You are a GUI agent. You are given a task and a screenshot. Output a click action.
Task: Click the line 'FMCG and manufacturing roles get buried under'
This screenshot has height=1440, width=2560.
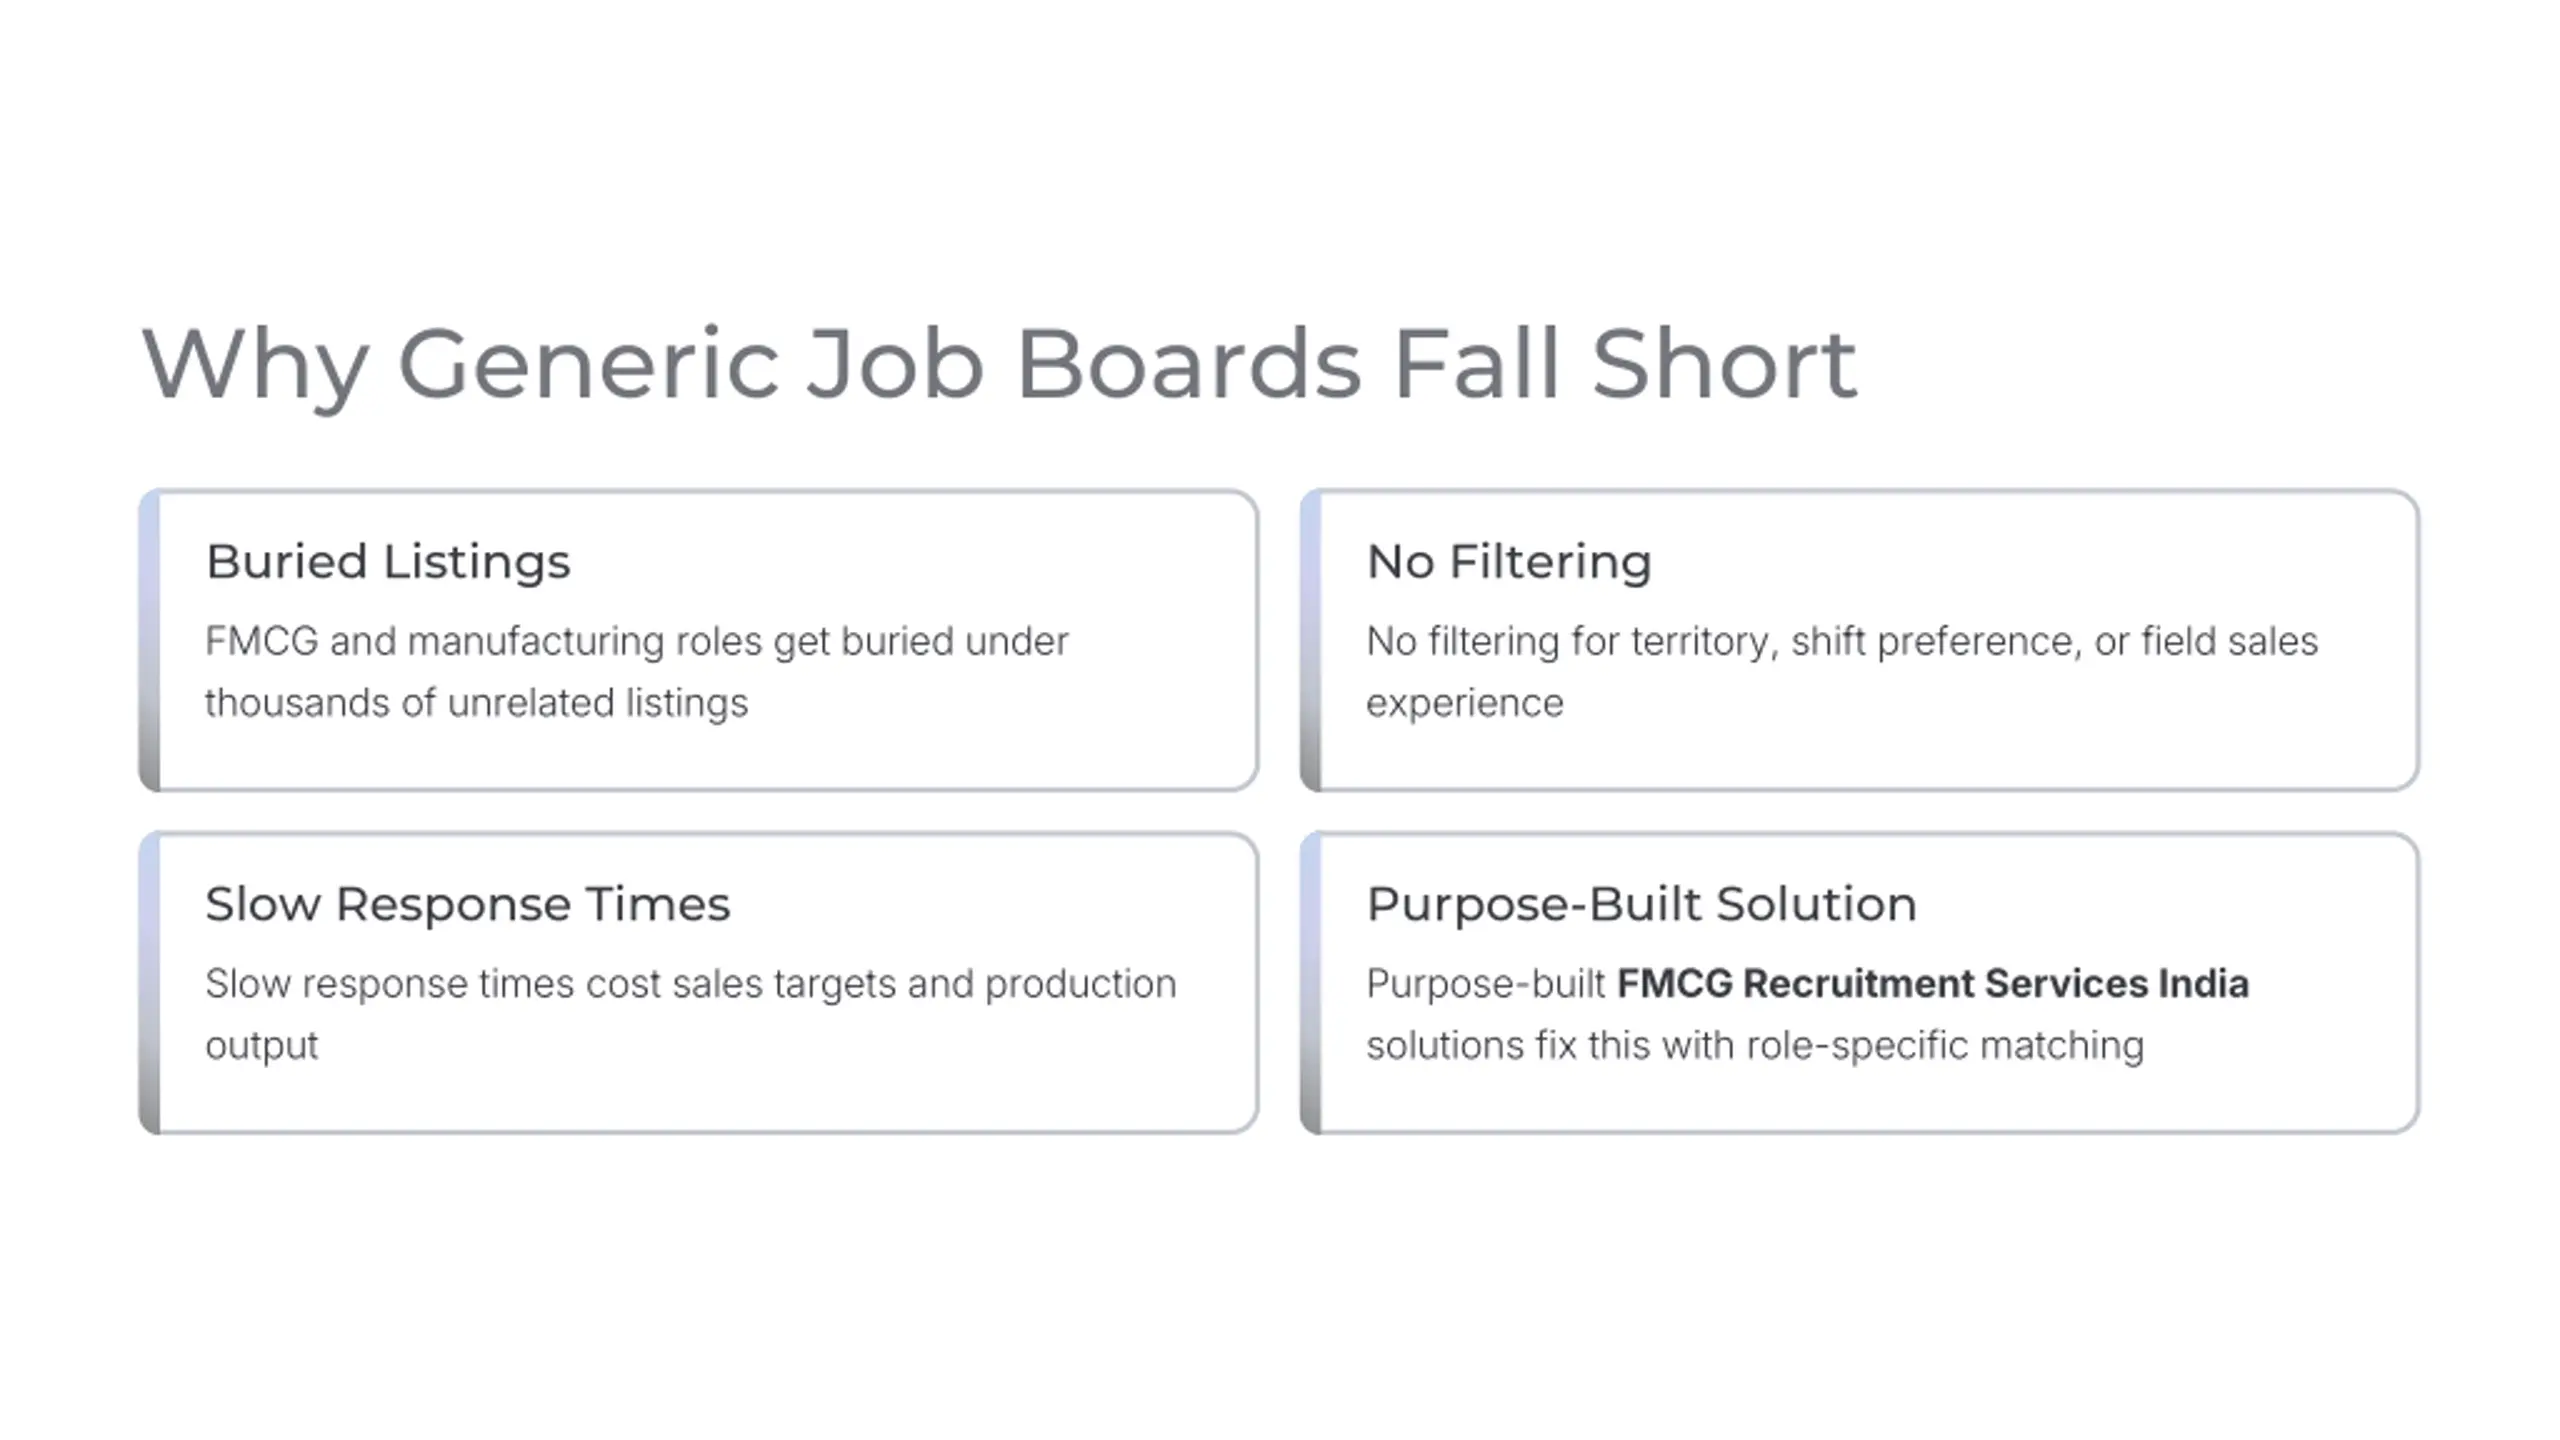click(637, 642)
